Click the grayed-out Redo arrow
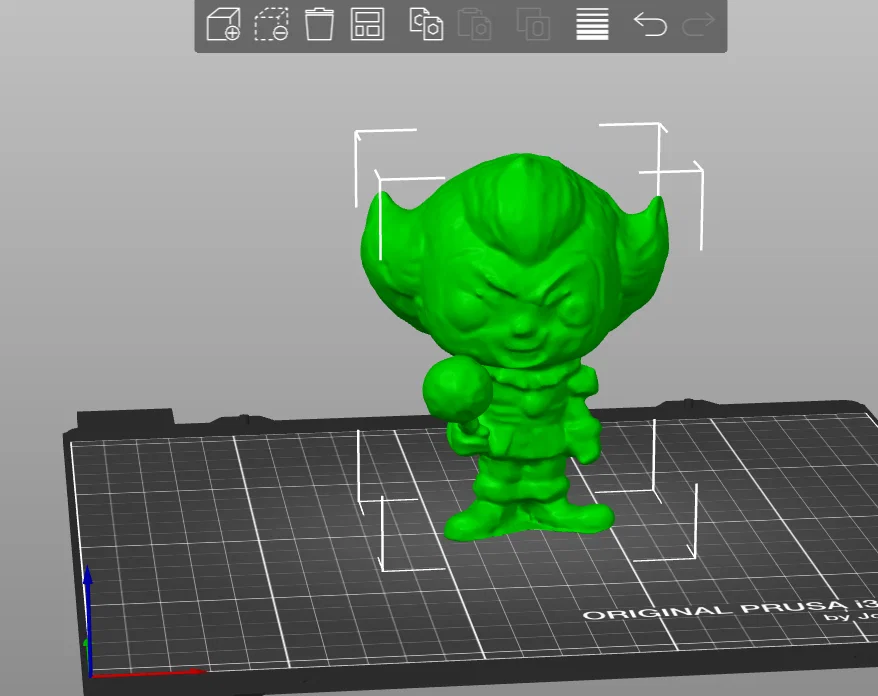 (x=698, y=24)
